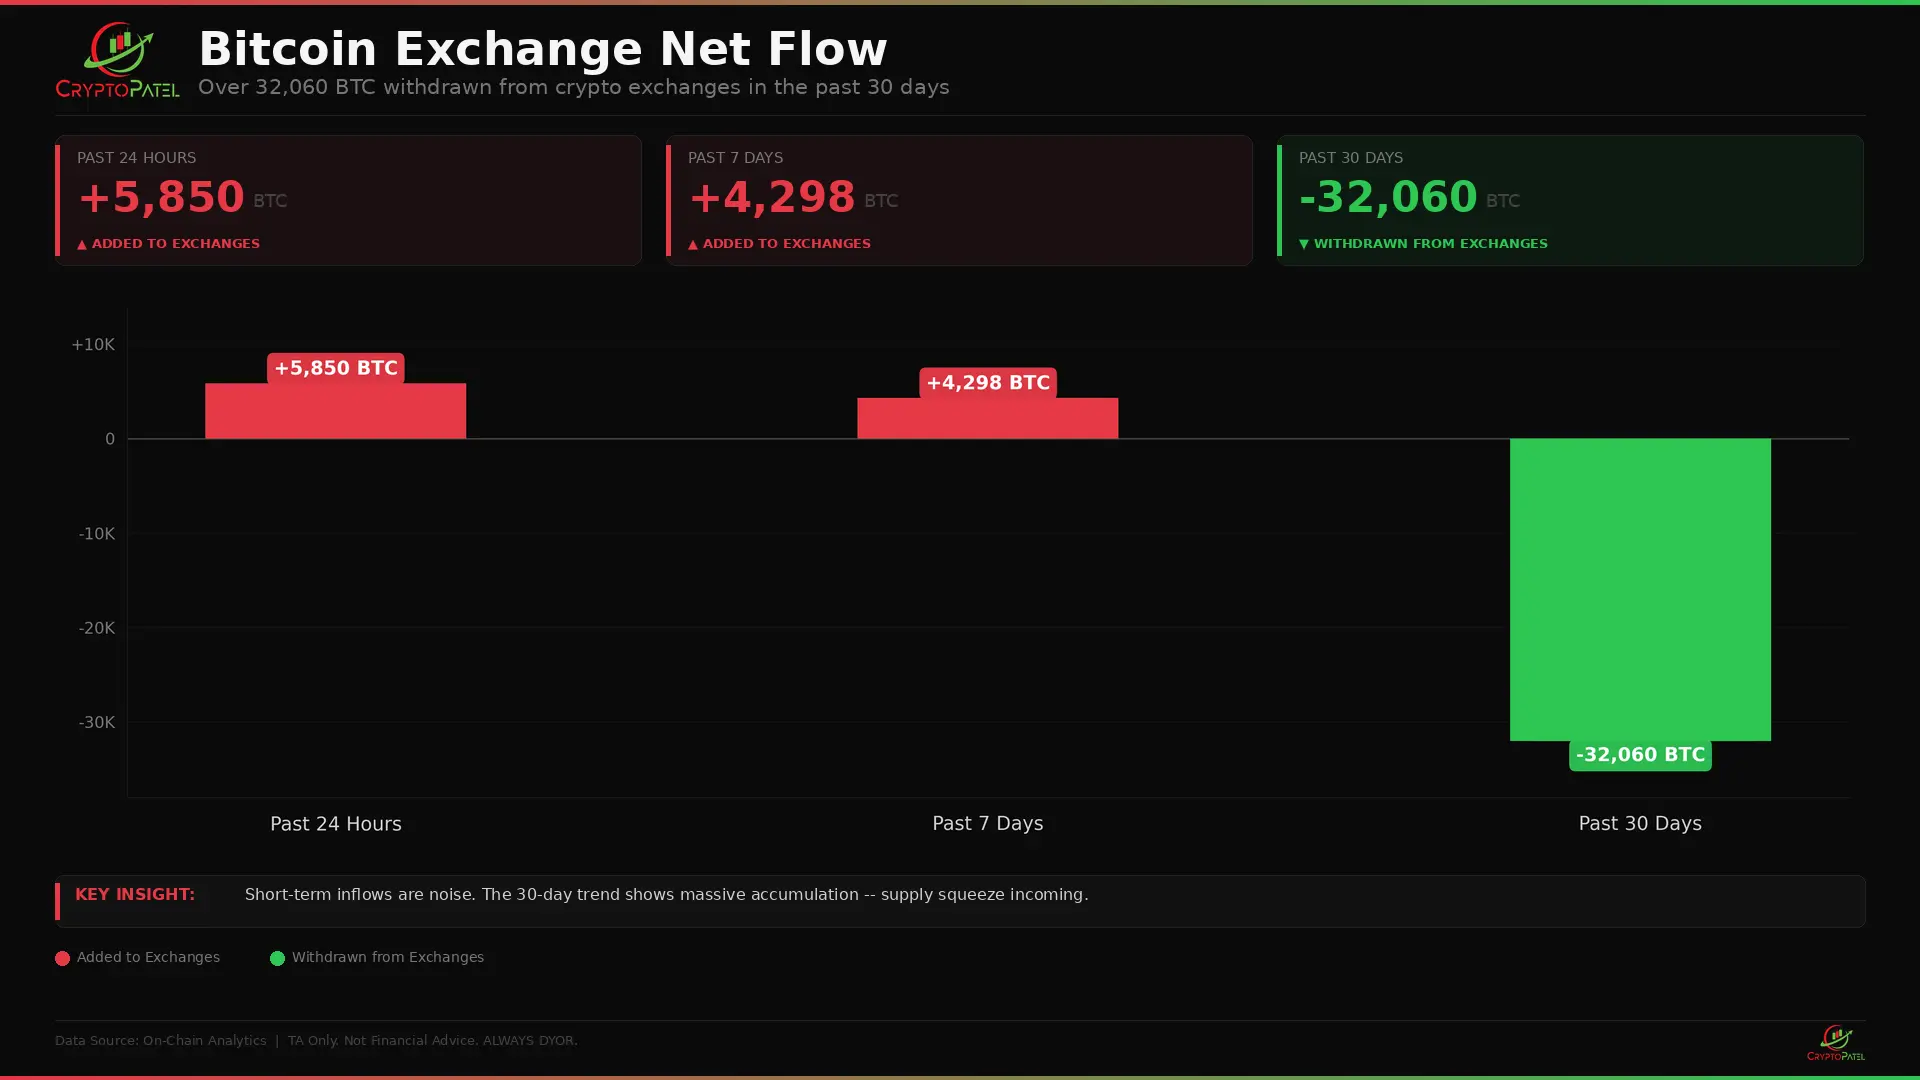Click the +4,298 BTC bar data label
This screenshot has width=1920, height=1080.
(987, 383)
